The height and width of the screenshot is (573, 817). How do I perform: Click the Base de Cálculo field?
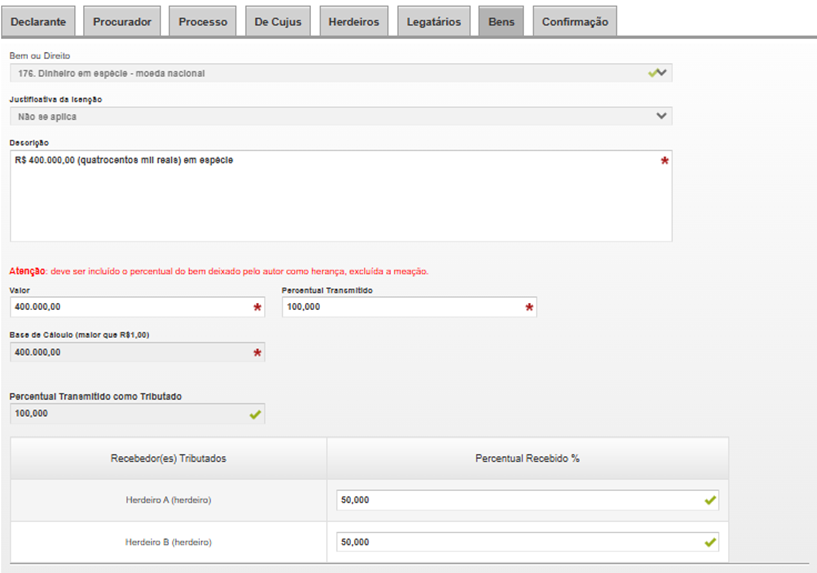click(130, 352)
